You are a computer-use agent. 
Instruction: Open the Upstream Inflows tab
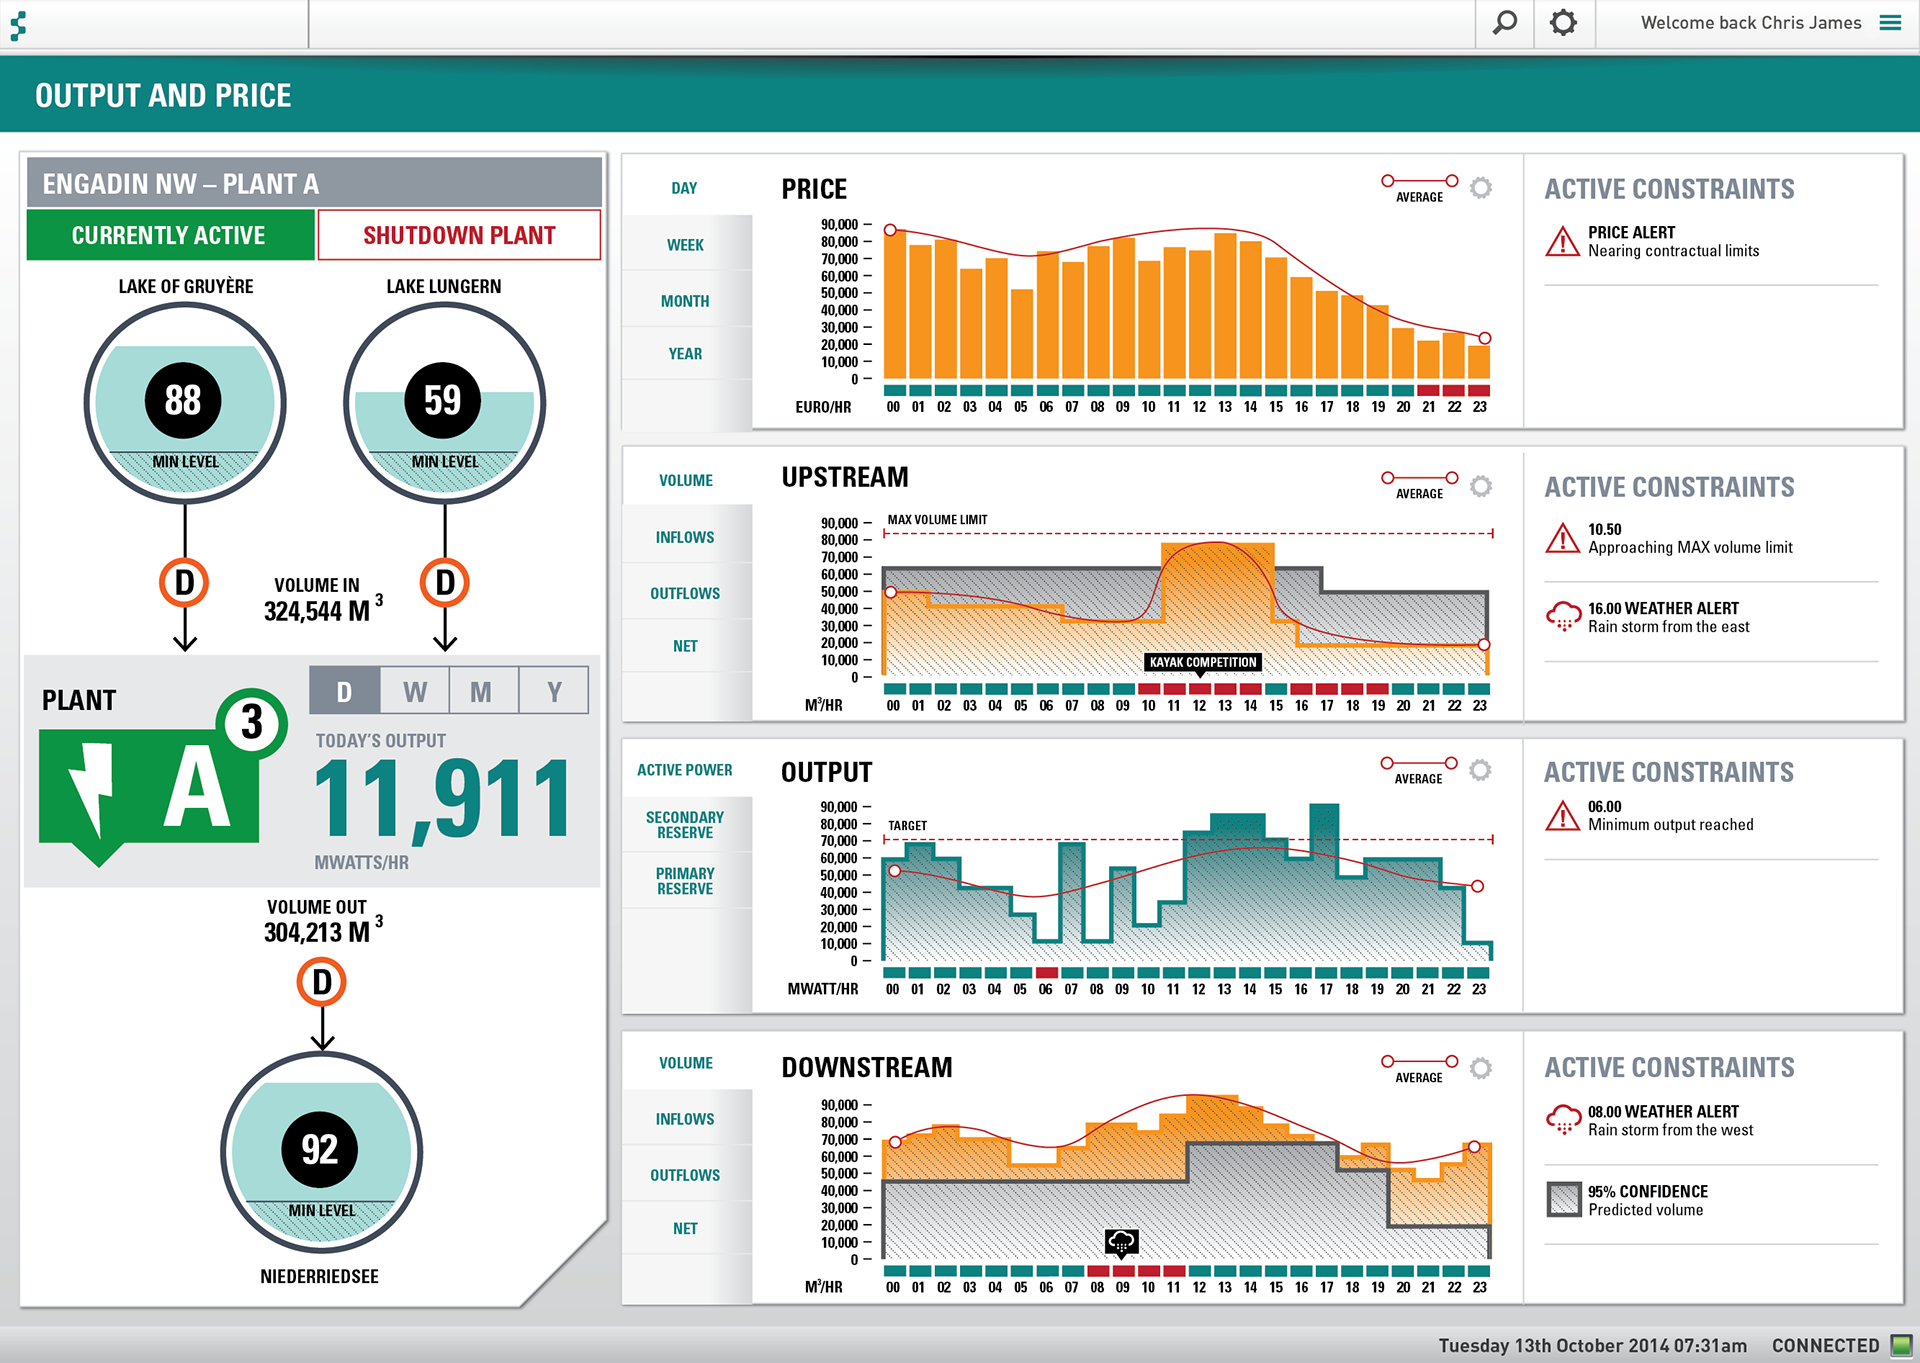pyautogui.click(x=685, y=537)
